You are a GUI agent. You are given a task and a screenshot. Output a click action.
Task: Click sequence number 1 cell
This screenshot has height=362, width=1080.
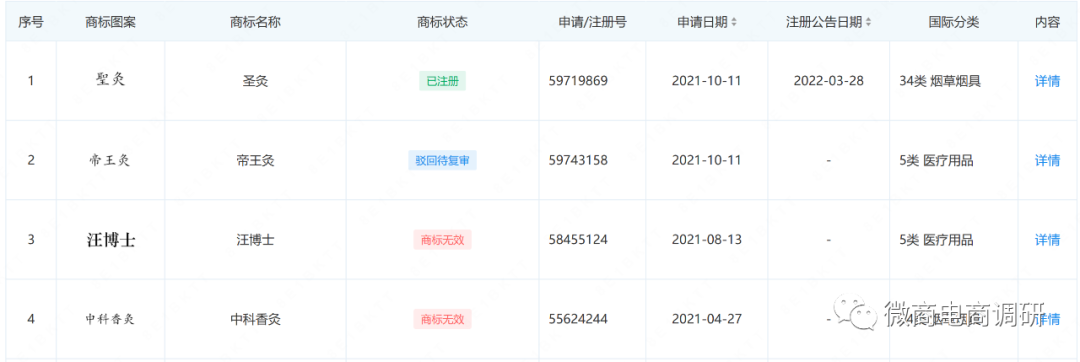click(30, 81)
